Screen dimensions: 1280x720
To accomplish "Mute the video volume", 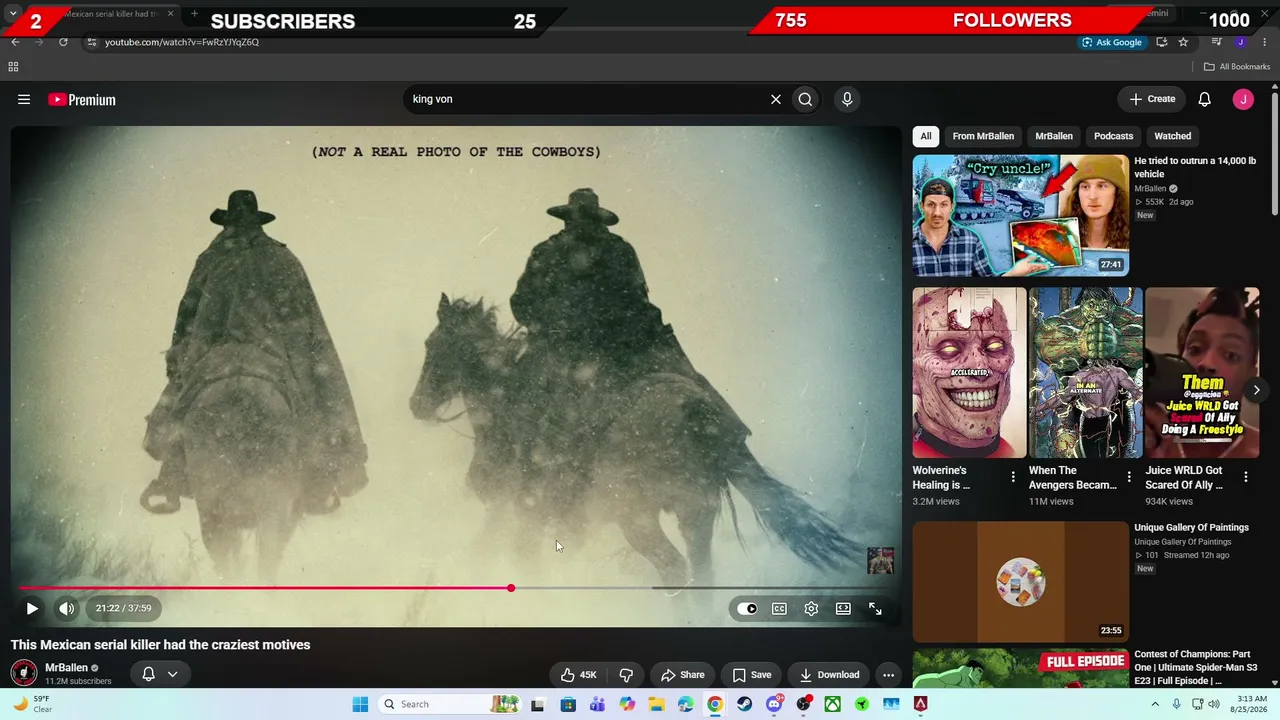I will click(66, 608).
